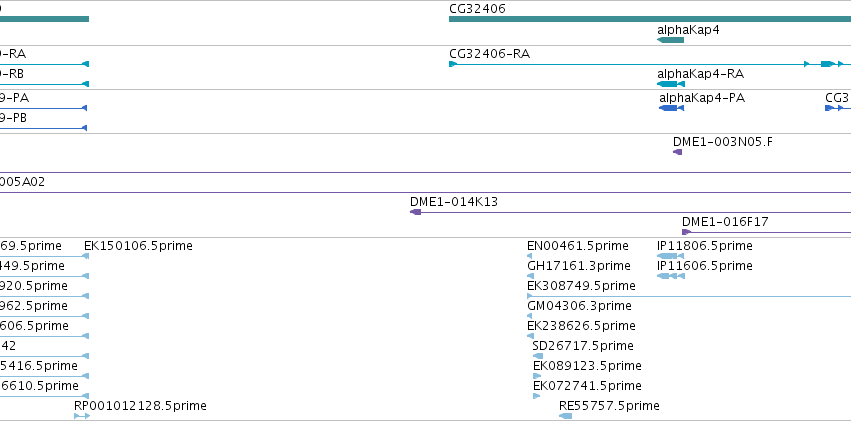This screenshot has width=851, height=421.
Task: Click the SD26717.5prime EST glyph
Action: 537,356
